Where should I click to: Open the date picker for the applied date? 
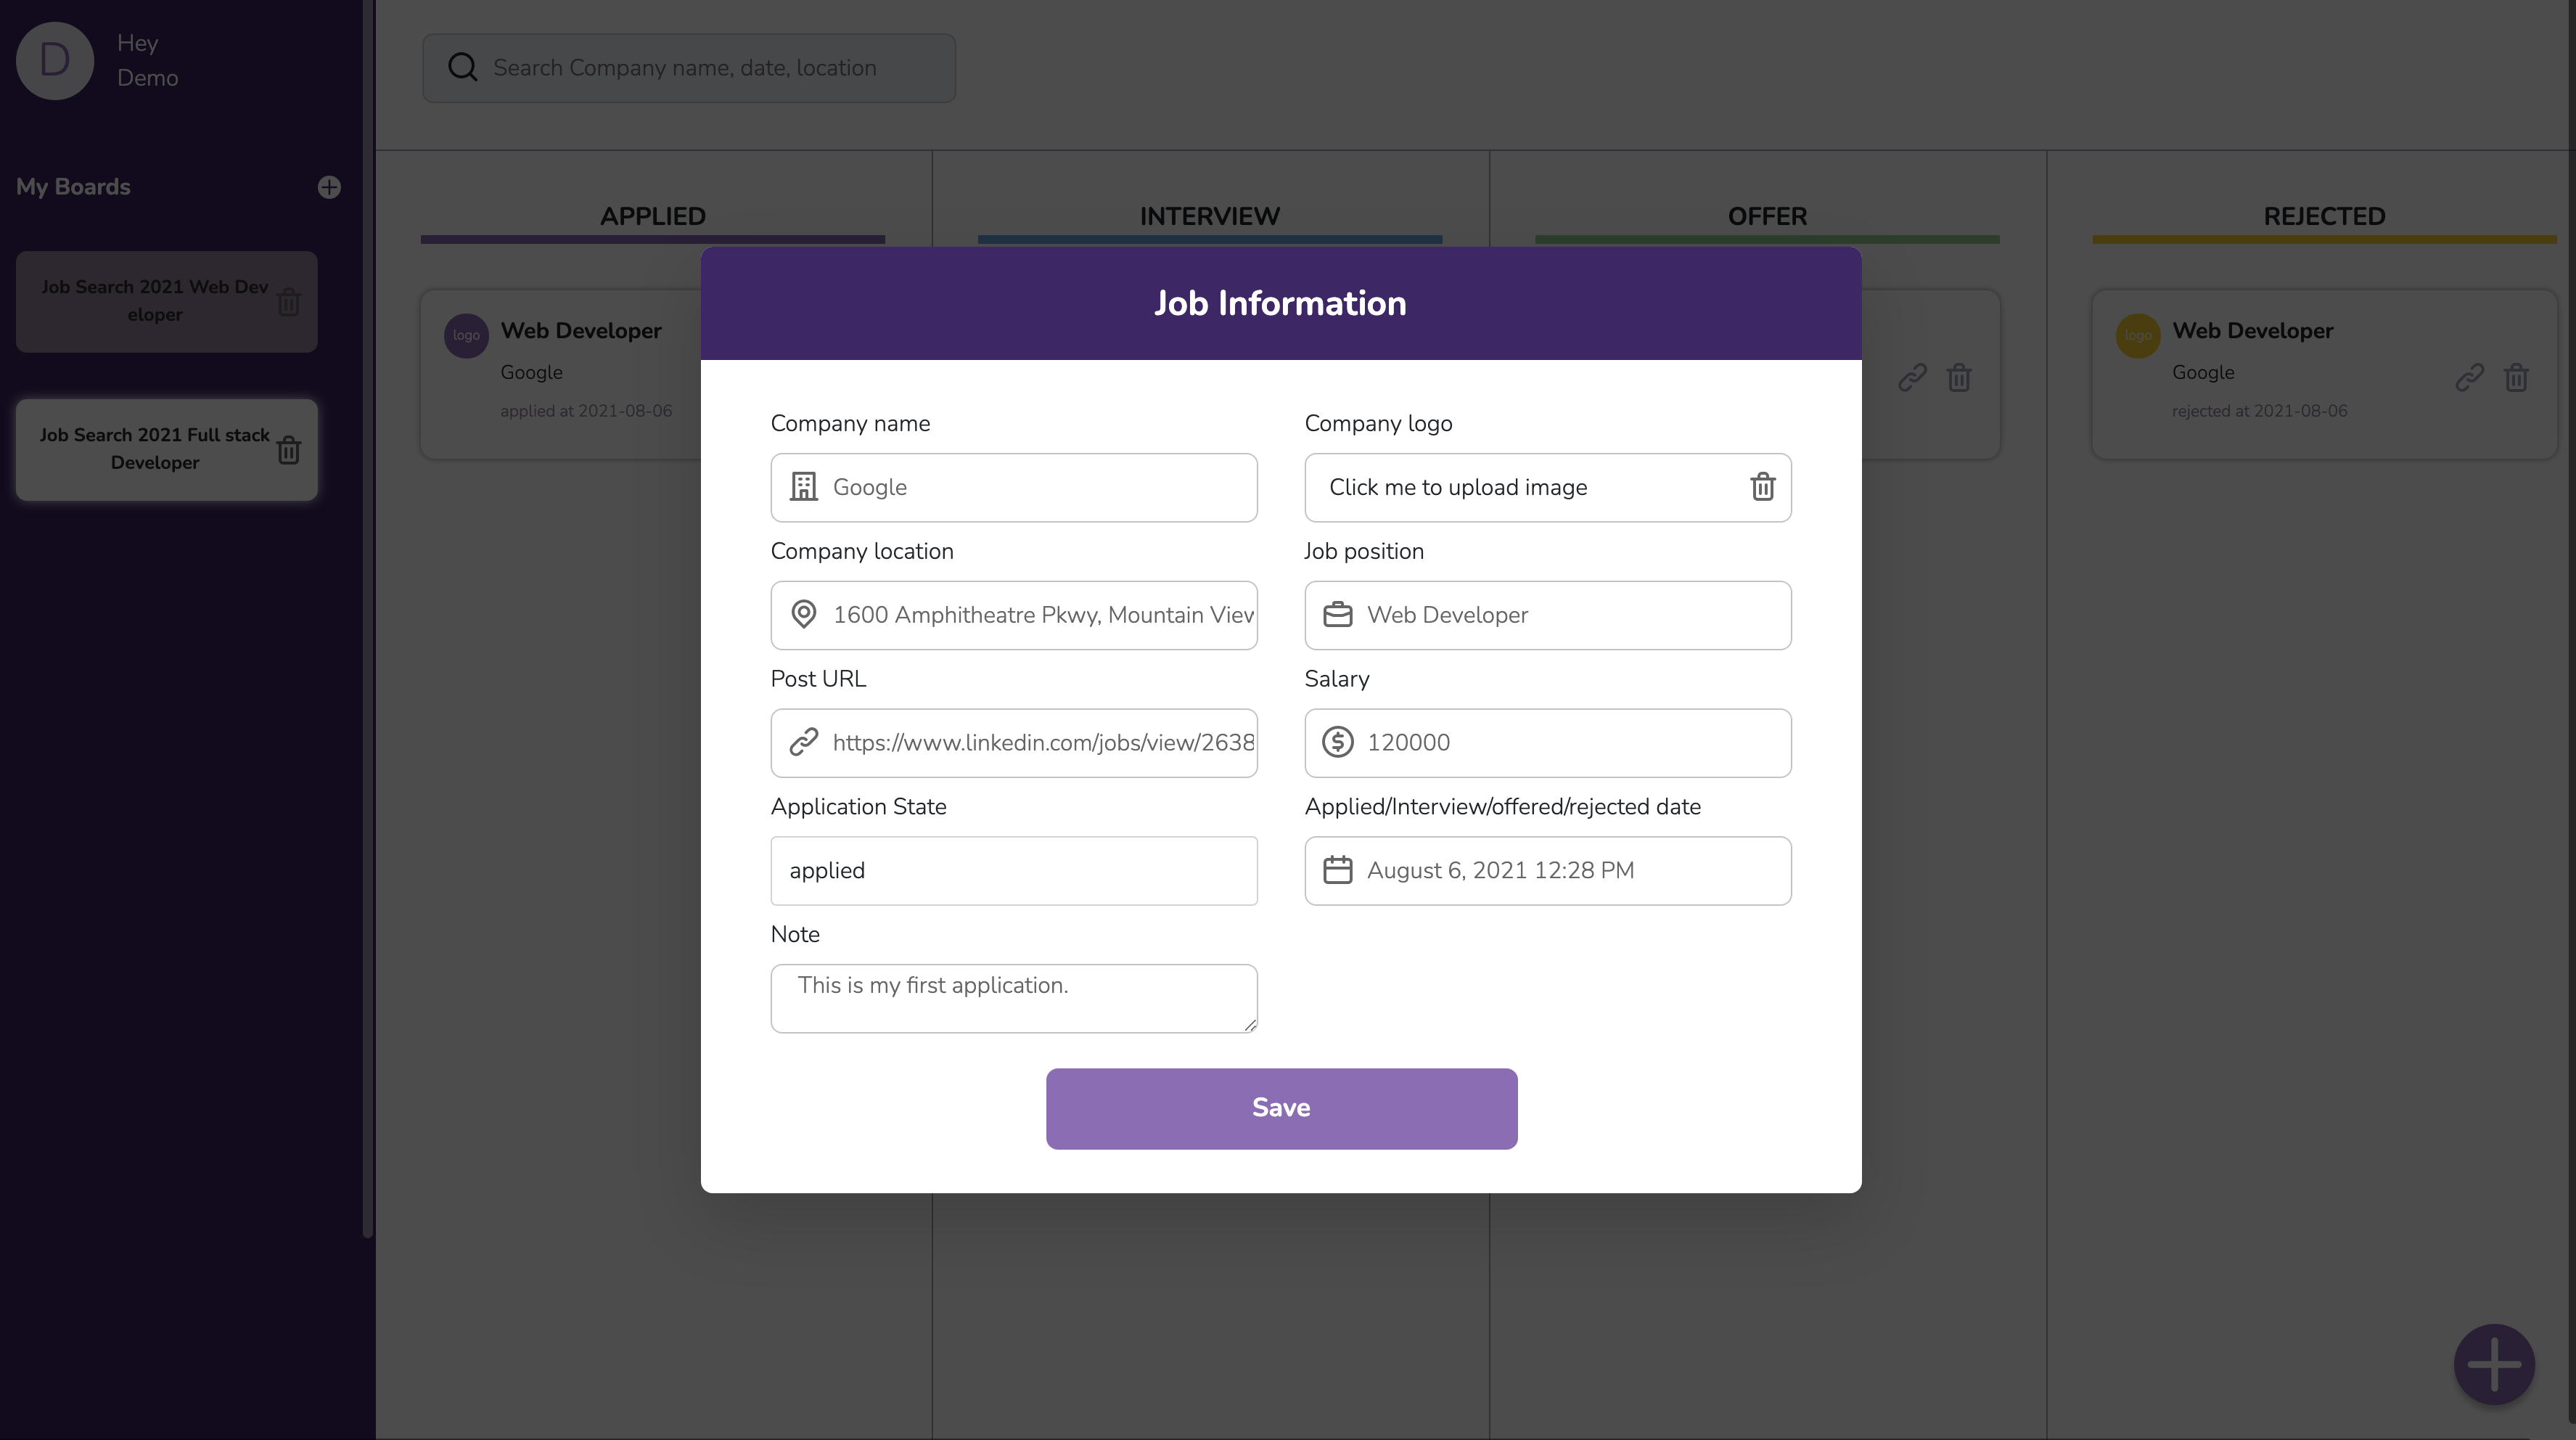tap(1548, 870)
